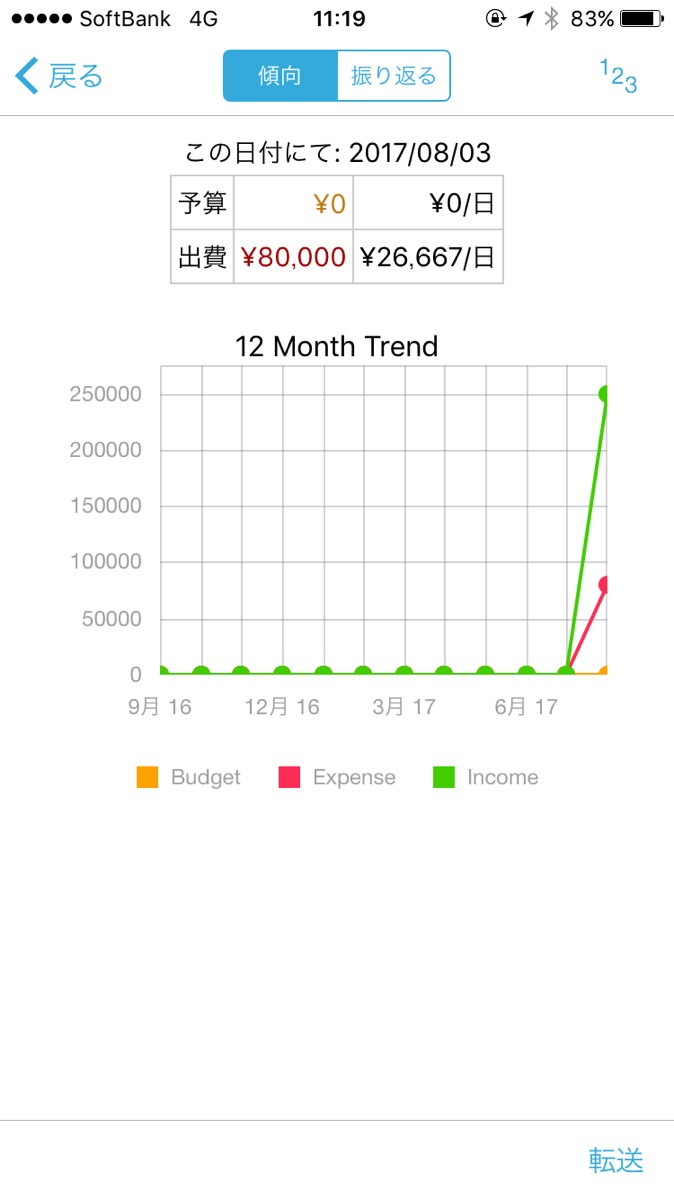Screen dimensions: 674x1200
Task: Tap the ¥26,667/日 daily expense cell
Action: (x=427, y=258)
